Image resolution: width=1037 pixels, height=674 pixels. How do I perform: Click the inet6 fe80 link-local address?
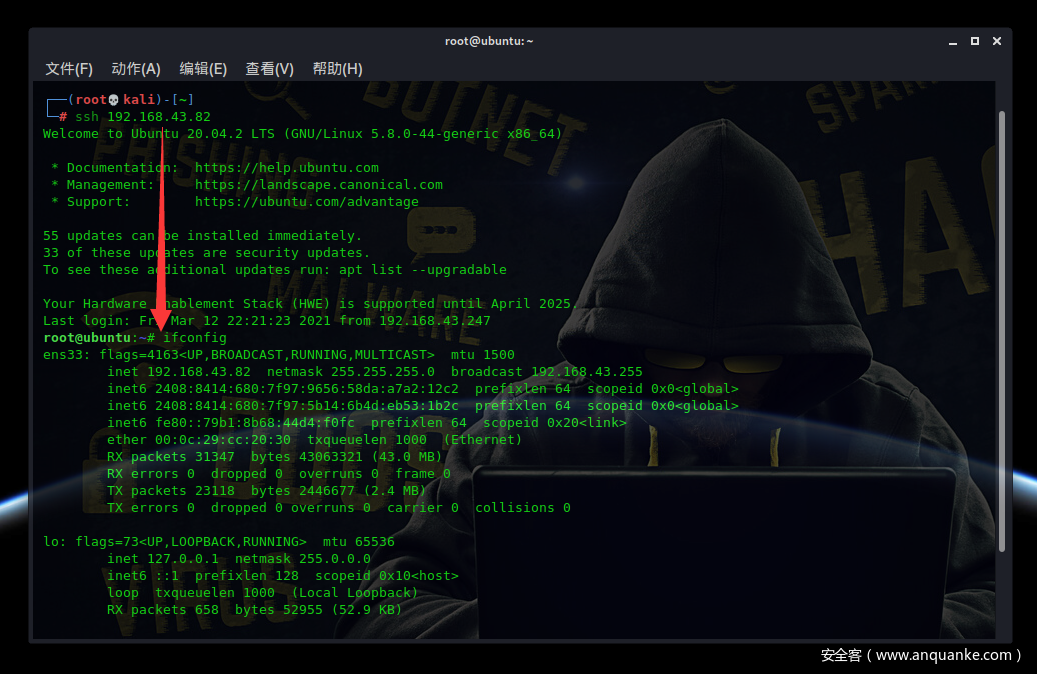coord(255,423)
